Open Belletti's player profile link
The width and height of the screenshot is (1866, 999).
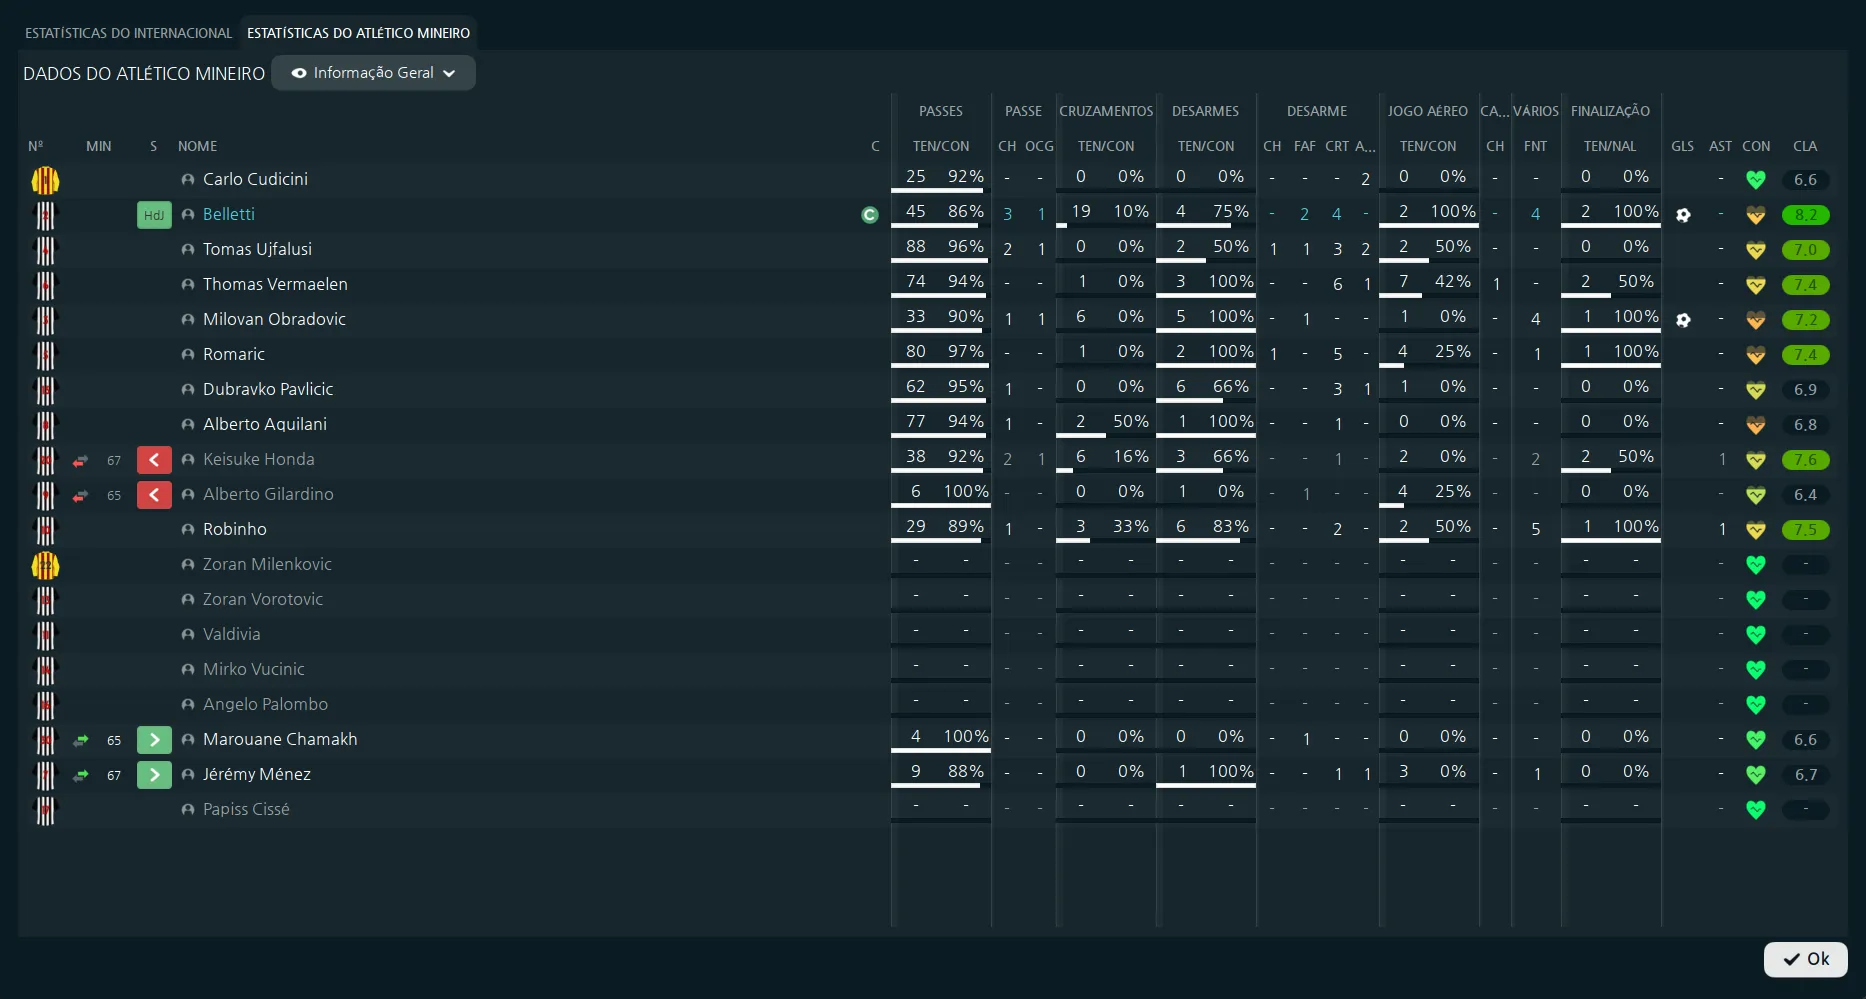[229, 214]
